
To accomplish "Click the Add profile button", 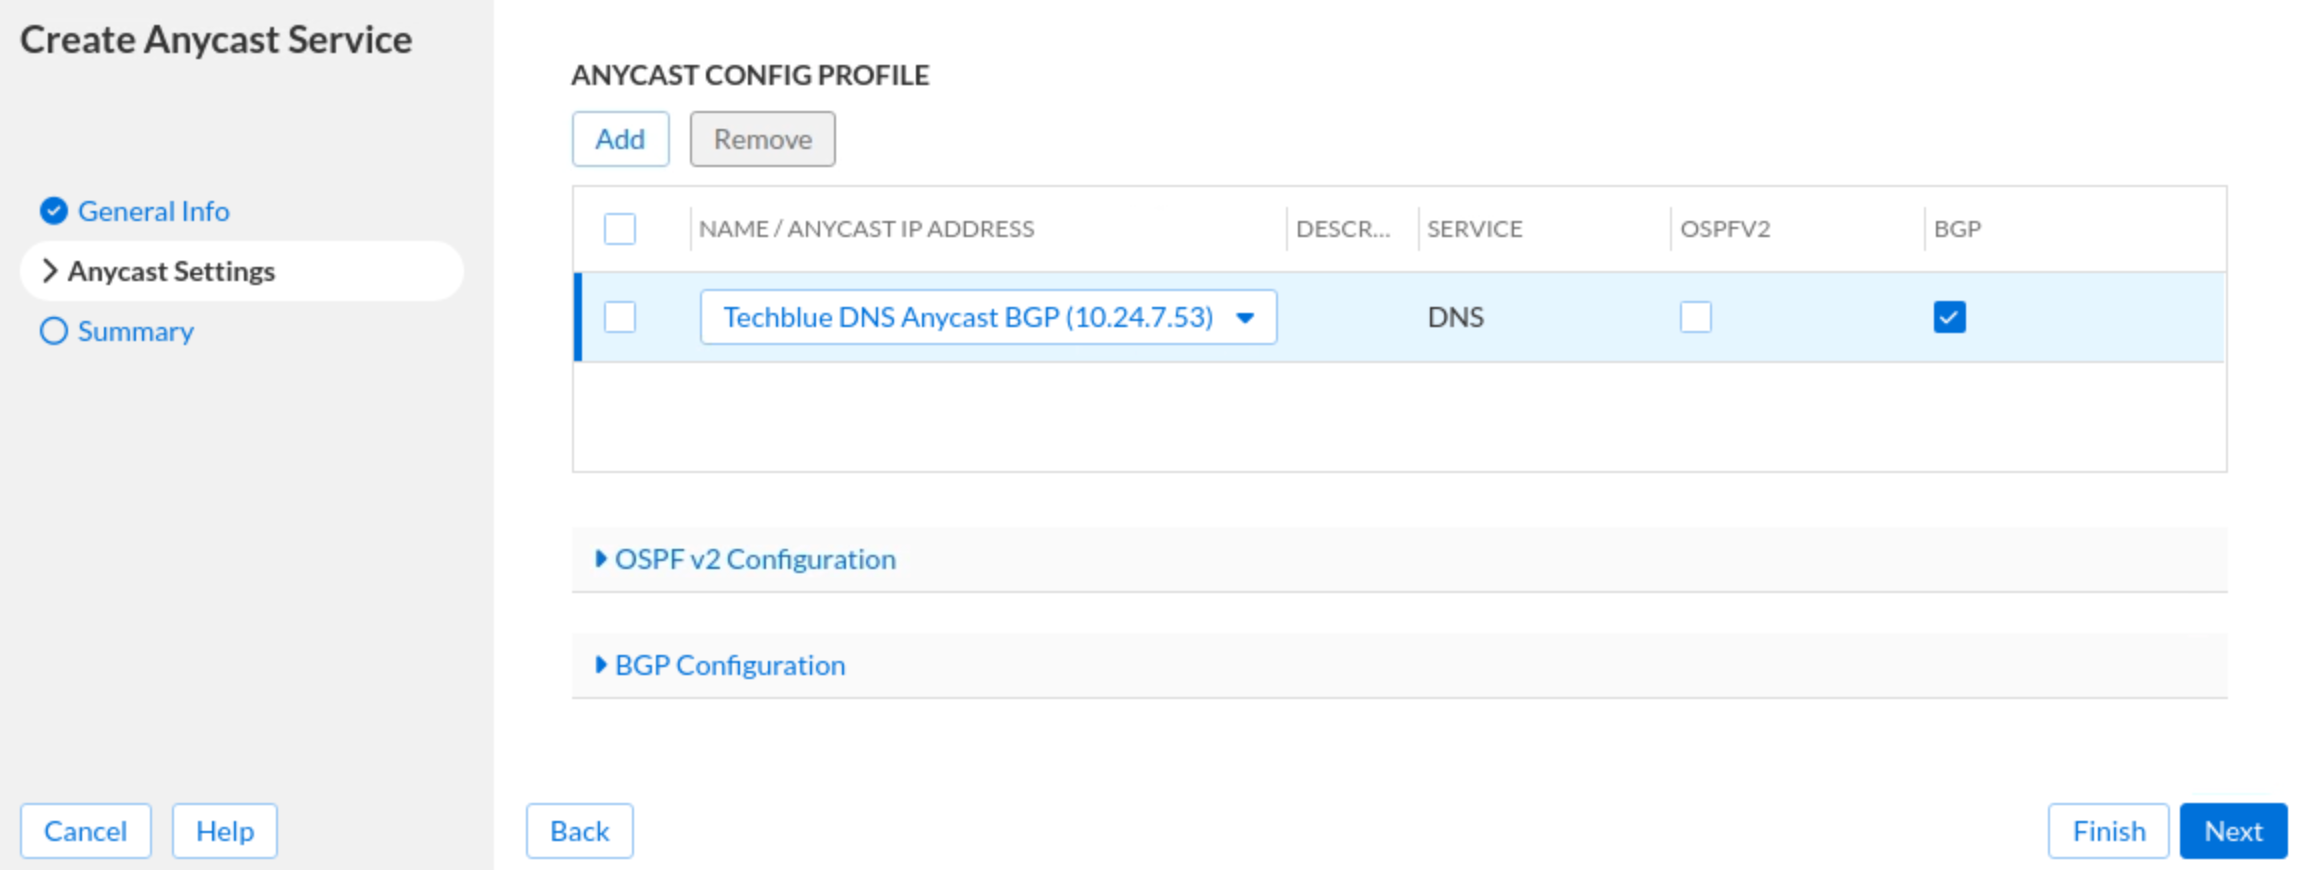I will [x=620, y=139].
